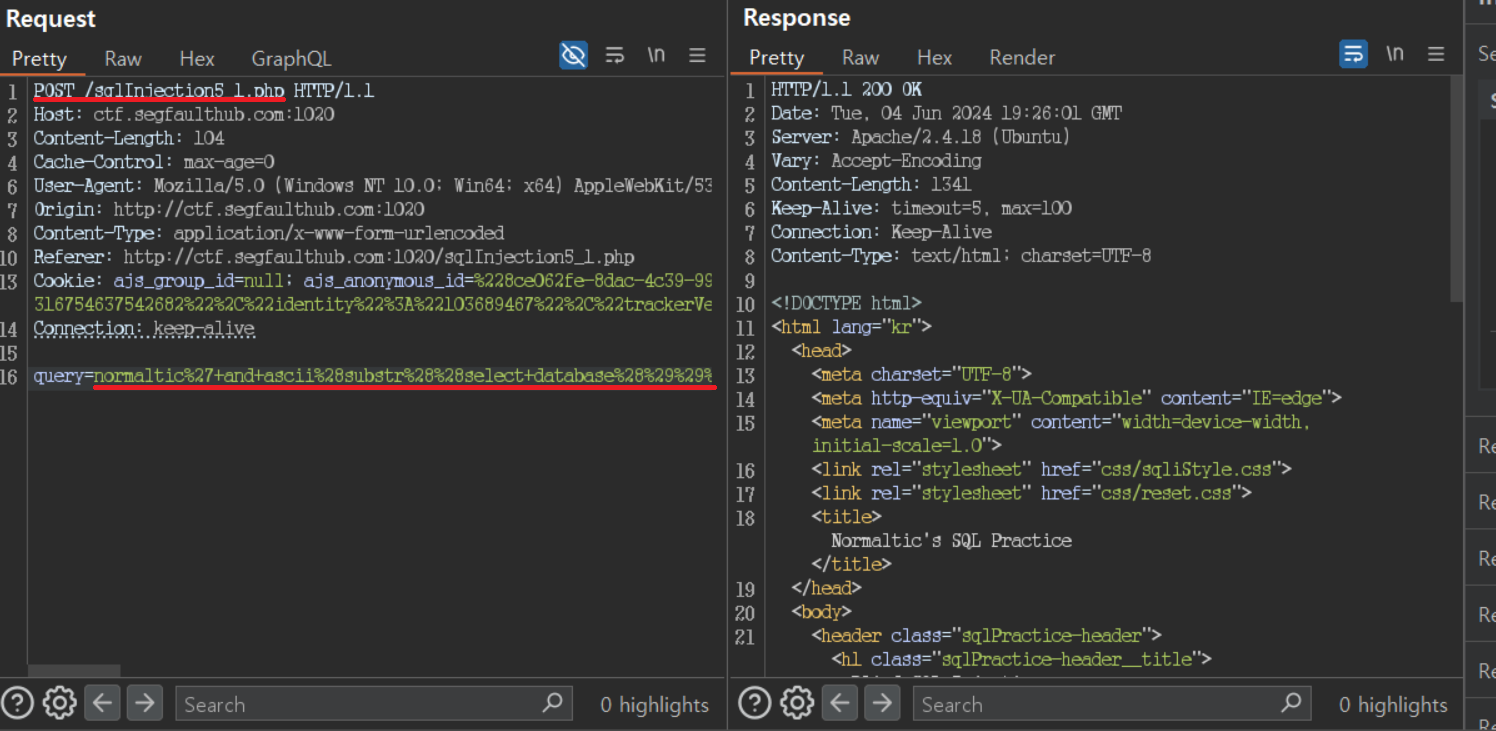Go to next match in Request search
Screen dimensions: 1496x731
tap(144, 703)
